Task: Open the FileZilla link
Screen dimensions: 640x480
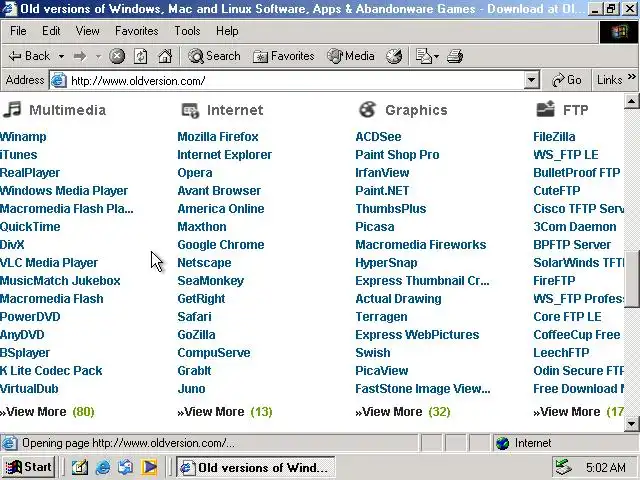Action: coord(554,137)
